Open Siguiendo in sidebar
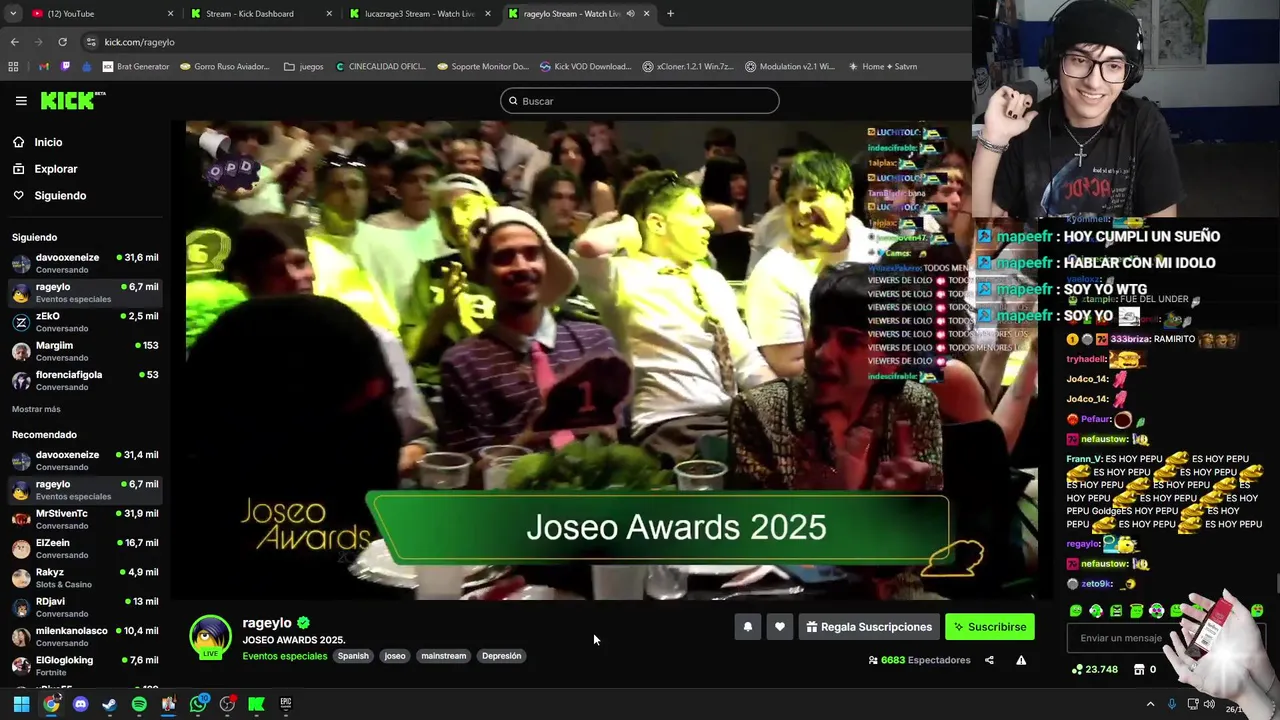 click(60, 196)
